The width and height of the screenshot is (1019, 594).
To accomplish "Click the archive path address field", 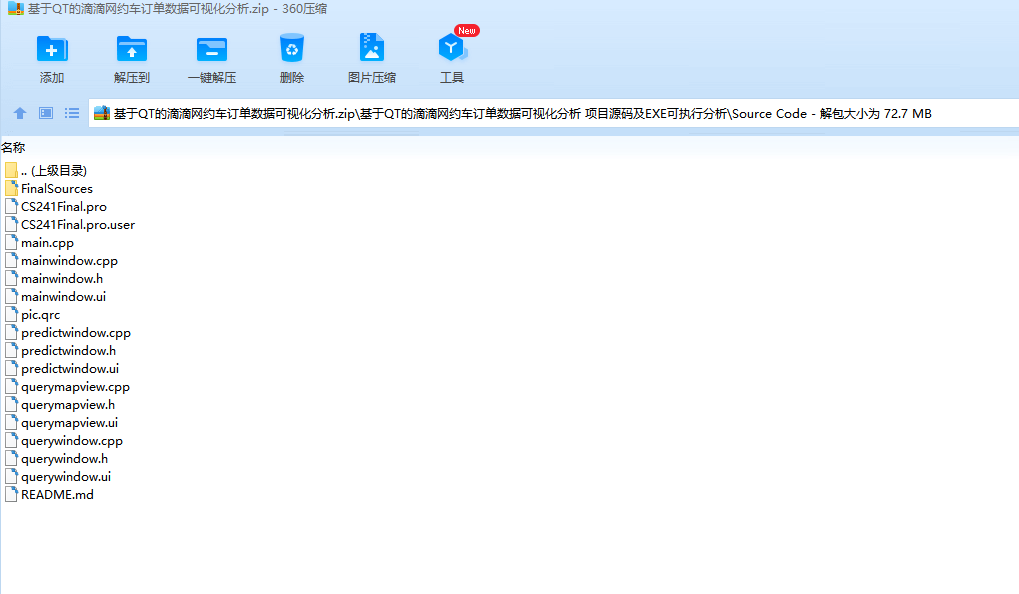I will click(x=554, y=113).
